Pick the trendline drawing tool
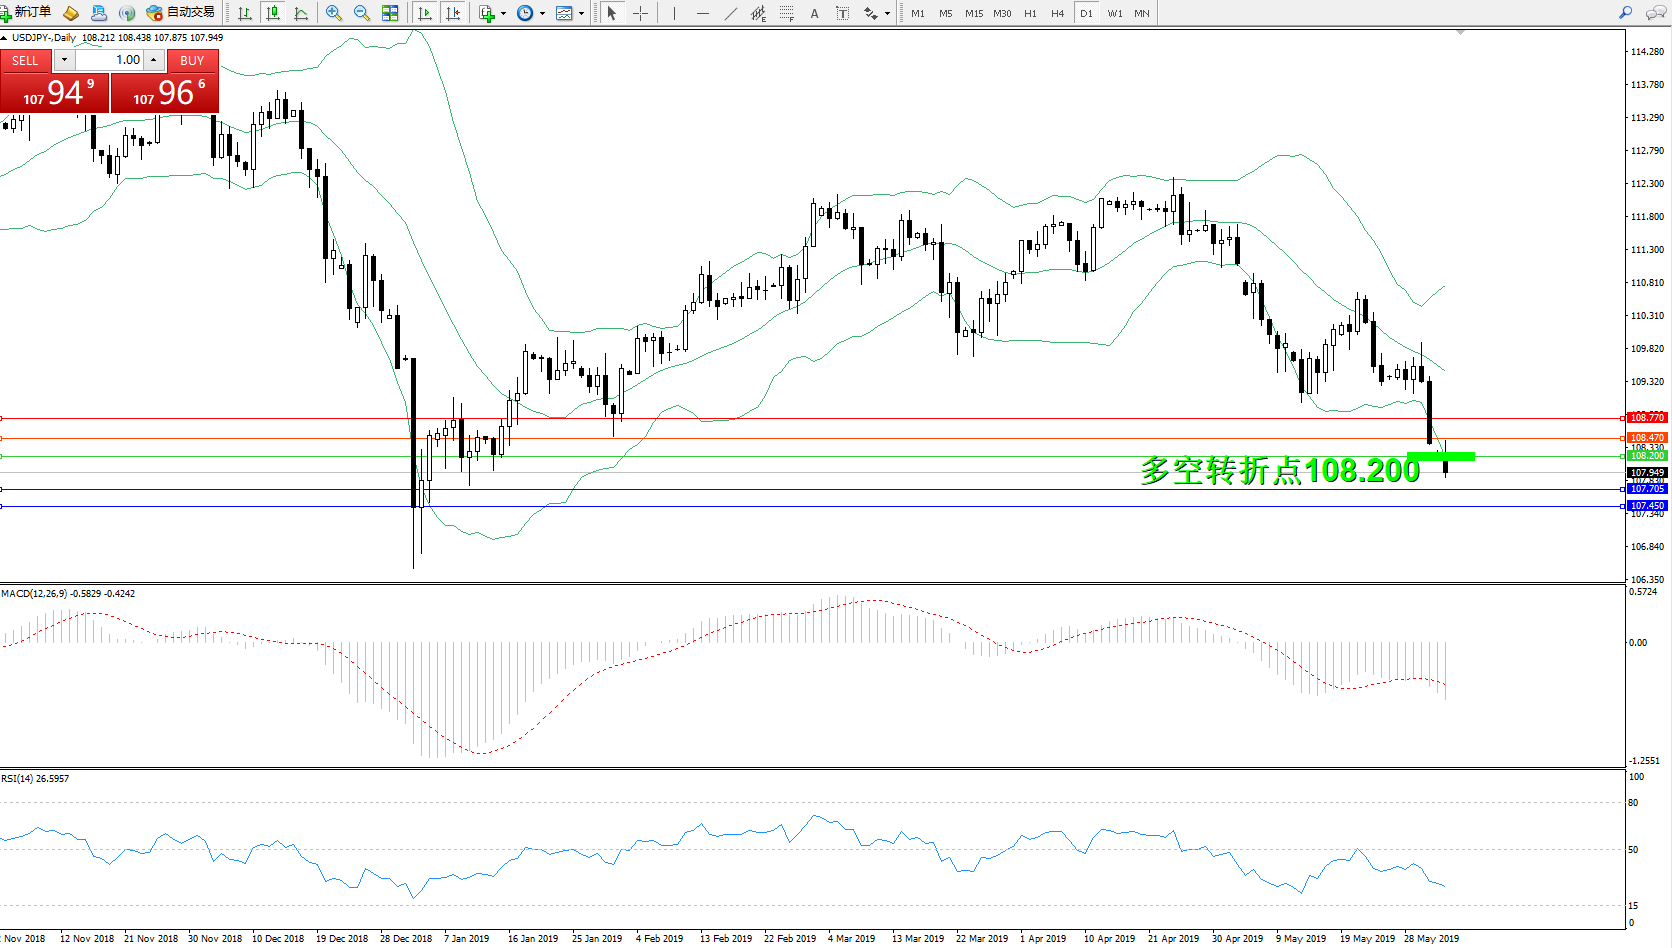1672x948 pixels. pyautogui.click(x=731, y=13)
